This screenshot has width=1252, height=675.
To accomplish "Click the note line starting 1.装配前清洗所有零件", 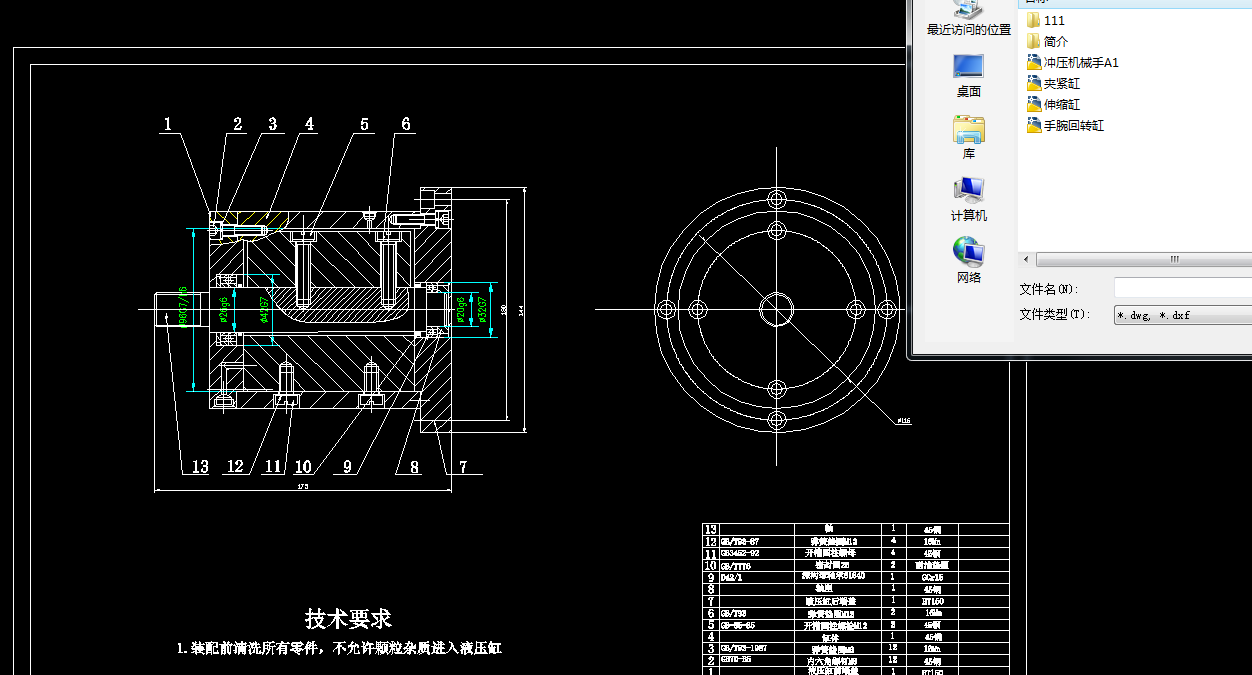I will [339, 648].
